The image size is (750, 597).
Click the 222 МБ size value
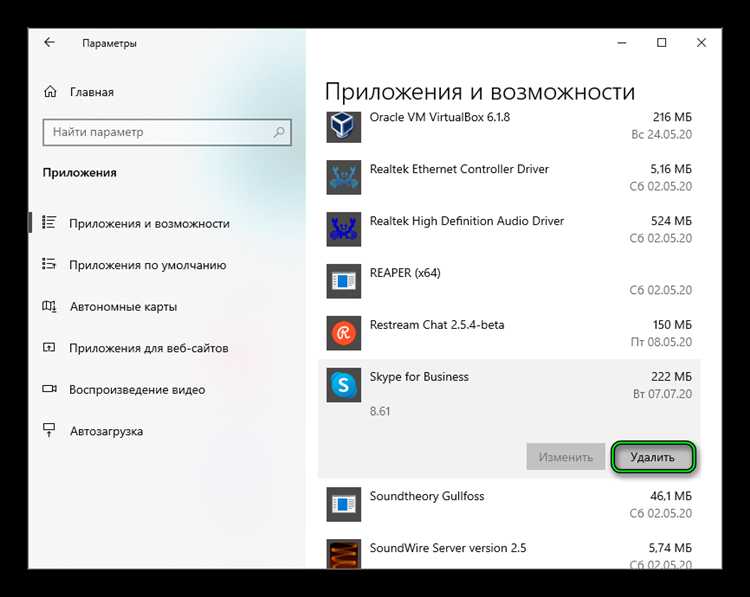point(671,377)
